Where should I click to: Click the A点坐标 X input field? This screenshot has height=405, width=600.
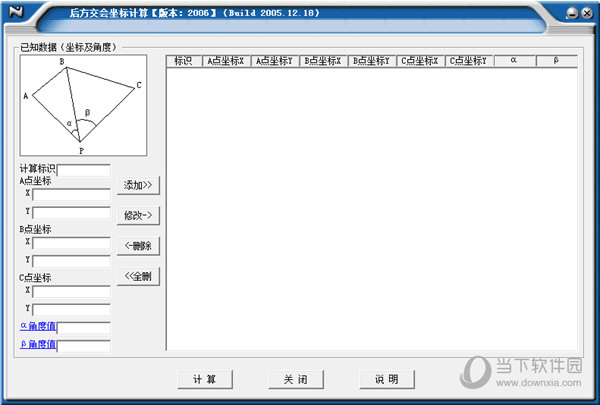pyautogui.click(x=71, y=194)
